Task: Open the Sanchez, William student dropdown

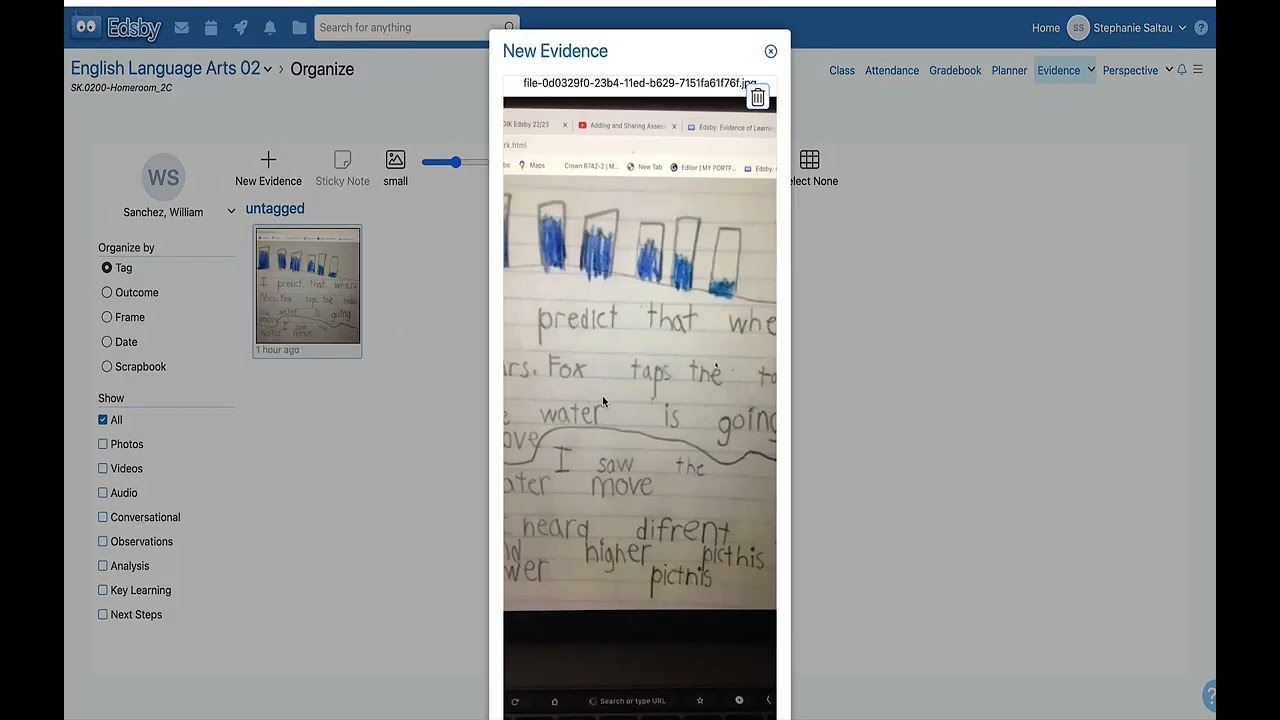Action: [231, 212]
